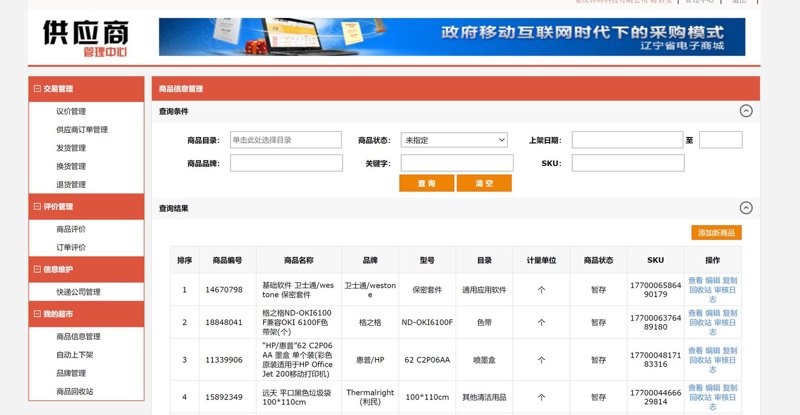Viewport: 800px width, 415px height.
Task: Click the 商品名称 column header
Action: click(x=299, y=260)
